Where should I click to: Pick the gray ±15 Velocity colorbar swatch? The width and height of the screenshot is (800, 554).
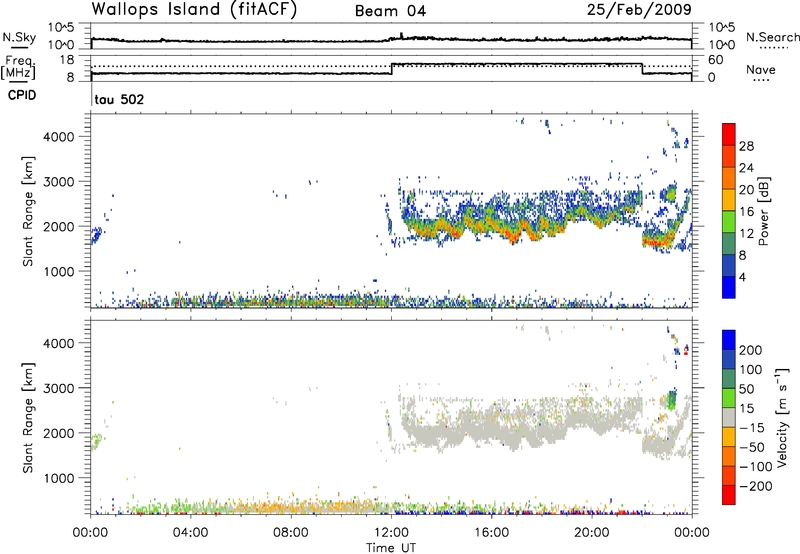(x=729, y=418)
